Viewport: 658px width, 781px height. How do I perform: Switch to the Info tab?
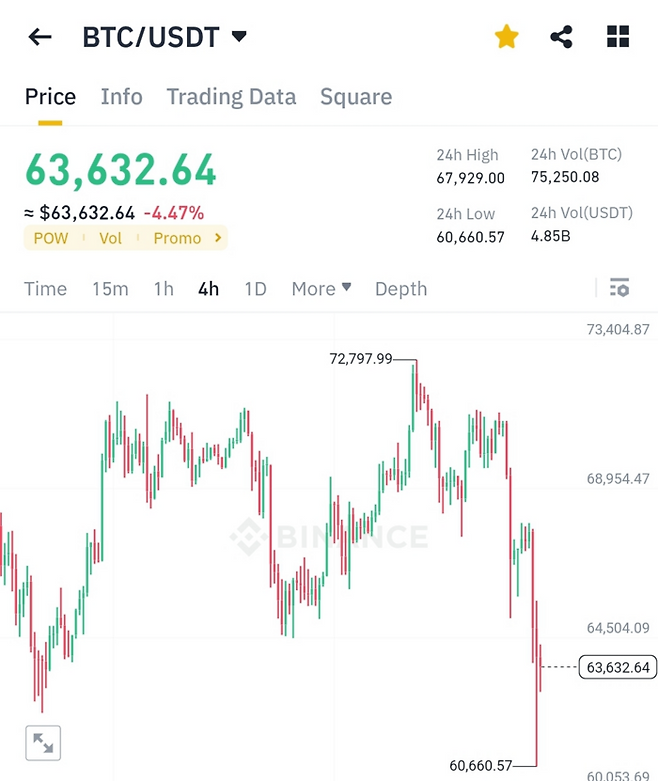coord(121,97)
